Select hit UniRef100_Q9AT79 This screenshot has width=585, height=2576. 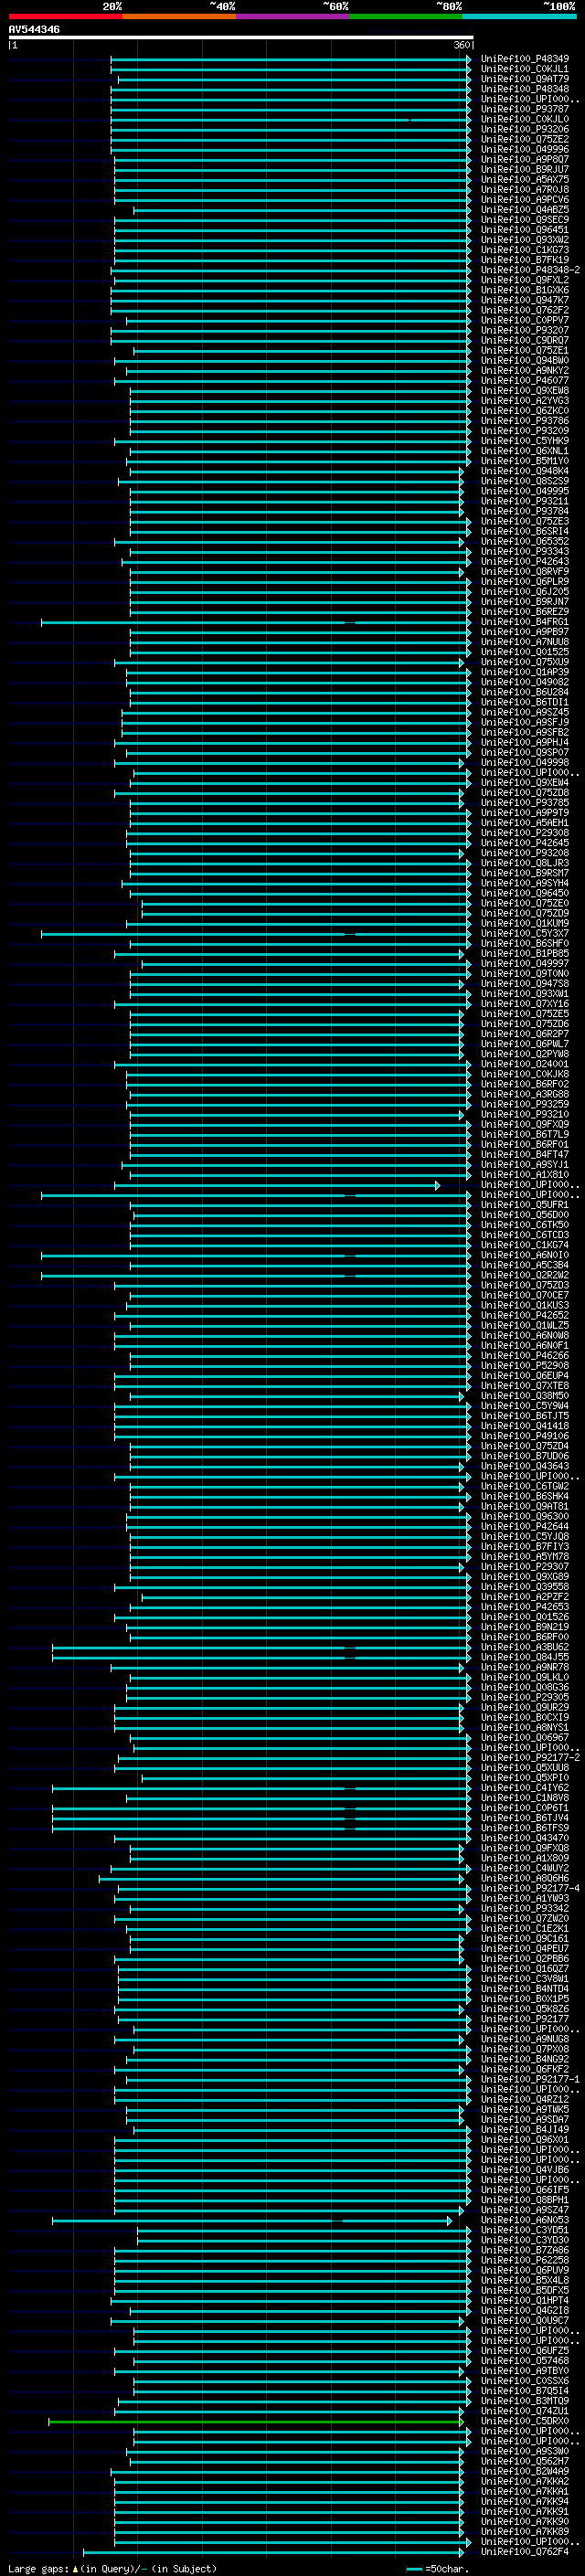525,79
